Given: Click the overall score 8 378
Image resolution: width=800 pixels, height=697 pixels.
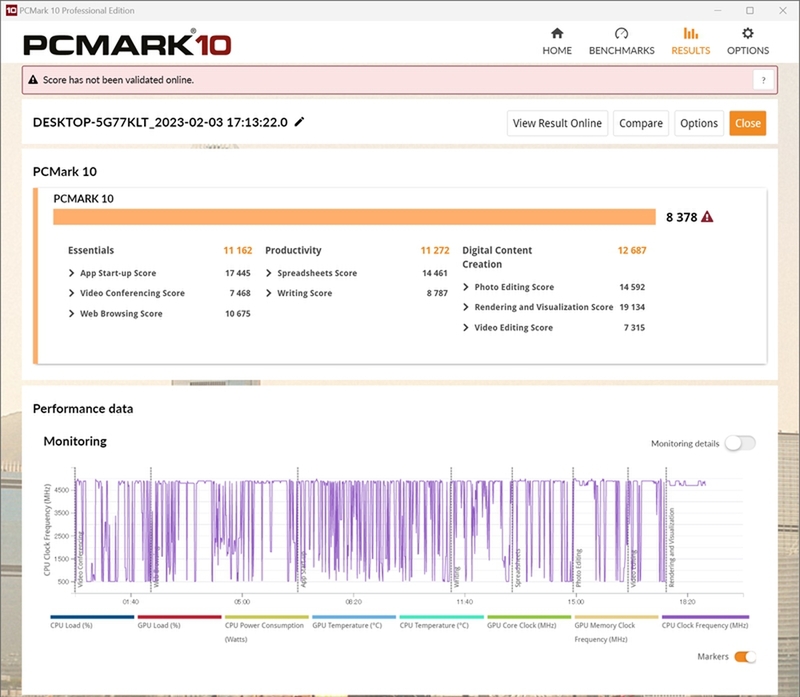Looking at the screenshot, I should click(681, 217).
